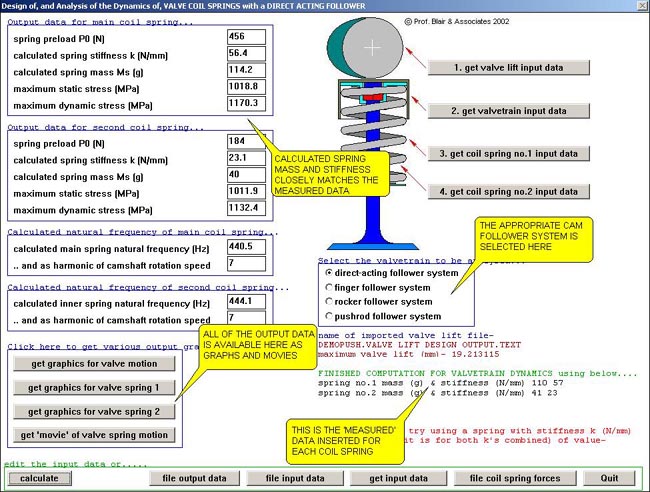Click inner spring camshaft harmonic field
Screen dimensions: 650x492
(x=246, y=317)
